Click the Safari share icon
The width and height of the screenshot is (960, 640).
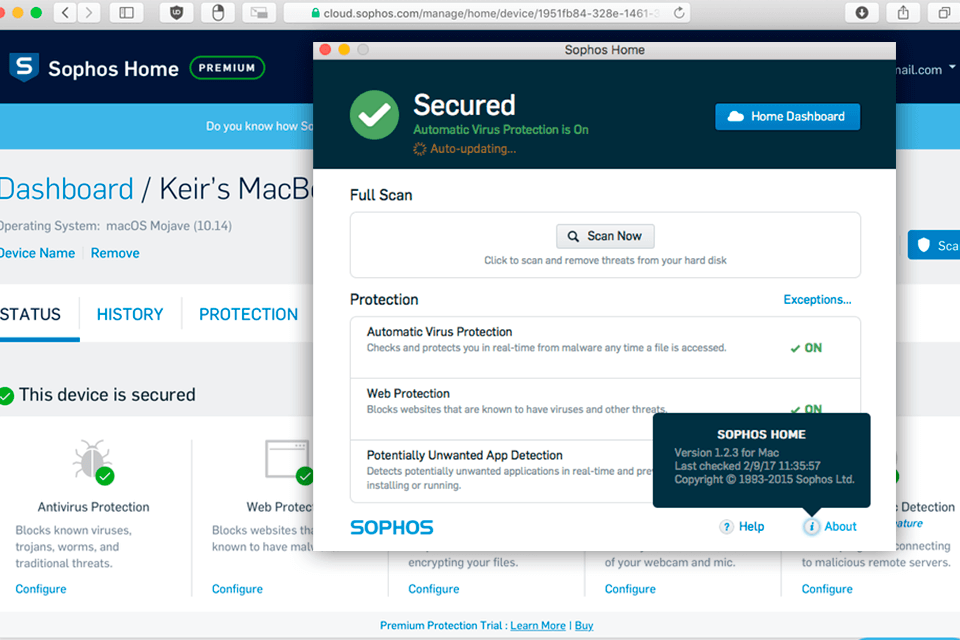click(903, 13)
